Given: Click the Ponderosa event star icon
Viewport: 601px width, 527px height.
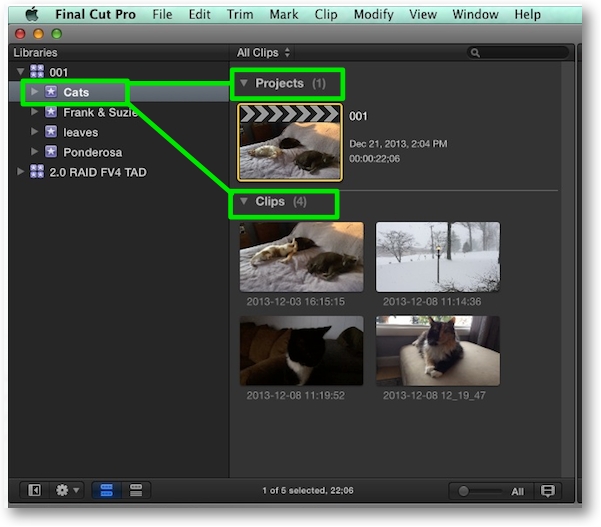Looking at the screenshot, I should pyautogui.click(x=51, y=152).
